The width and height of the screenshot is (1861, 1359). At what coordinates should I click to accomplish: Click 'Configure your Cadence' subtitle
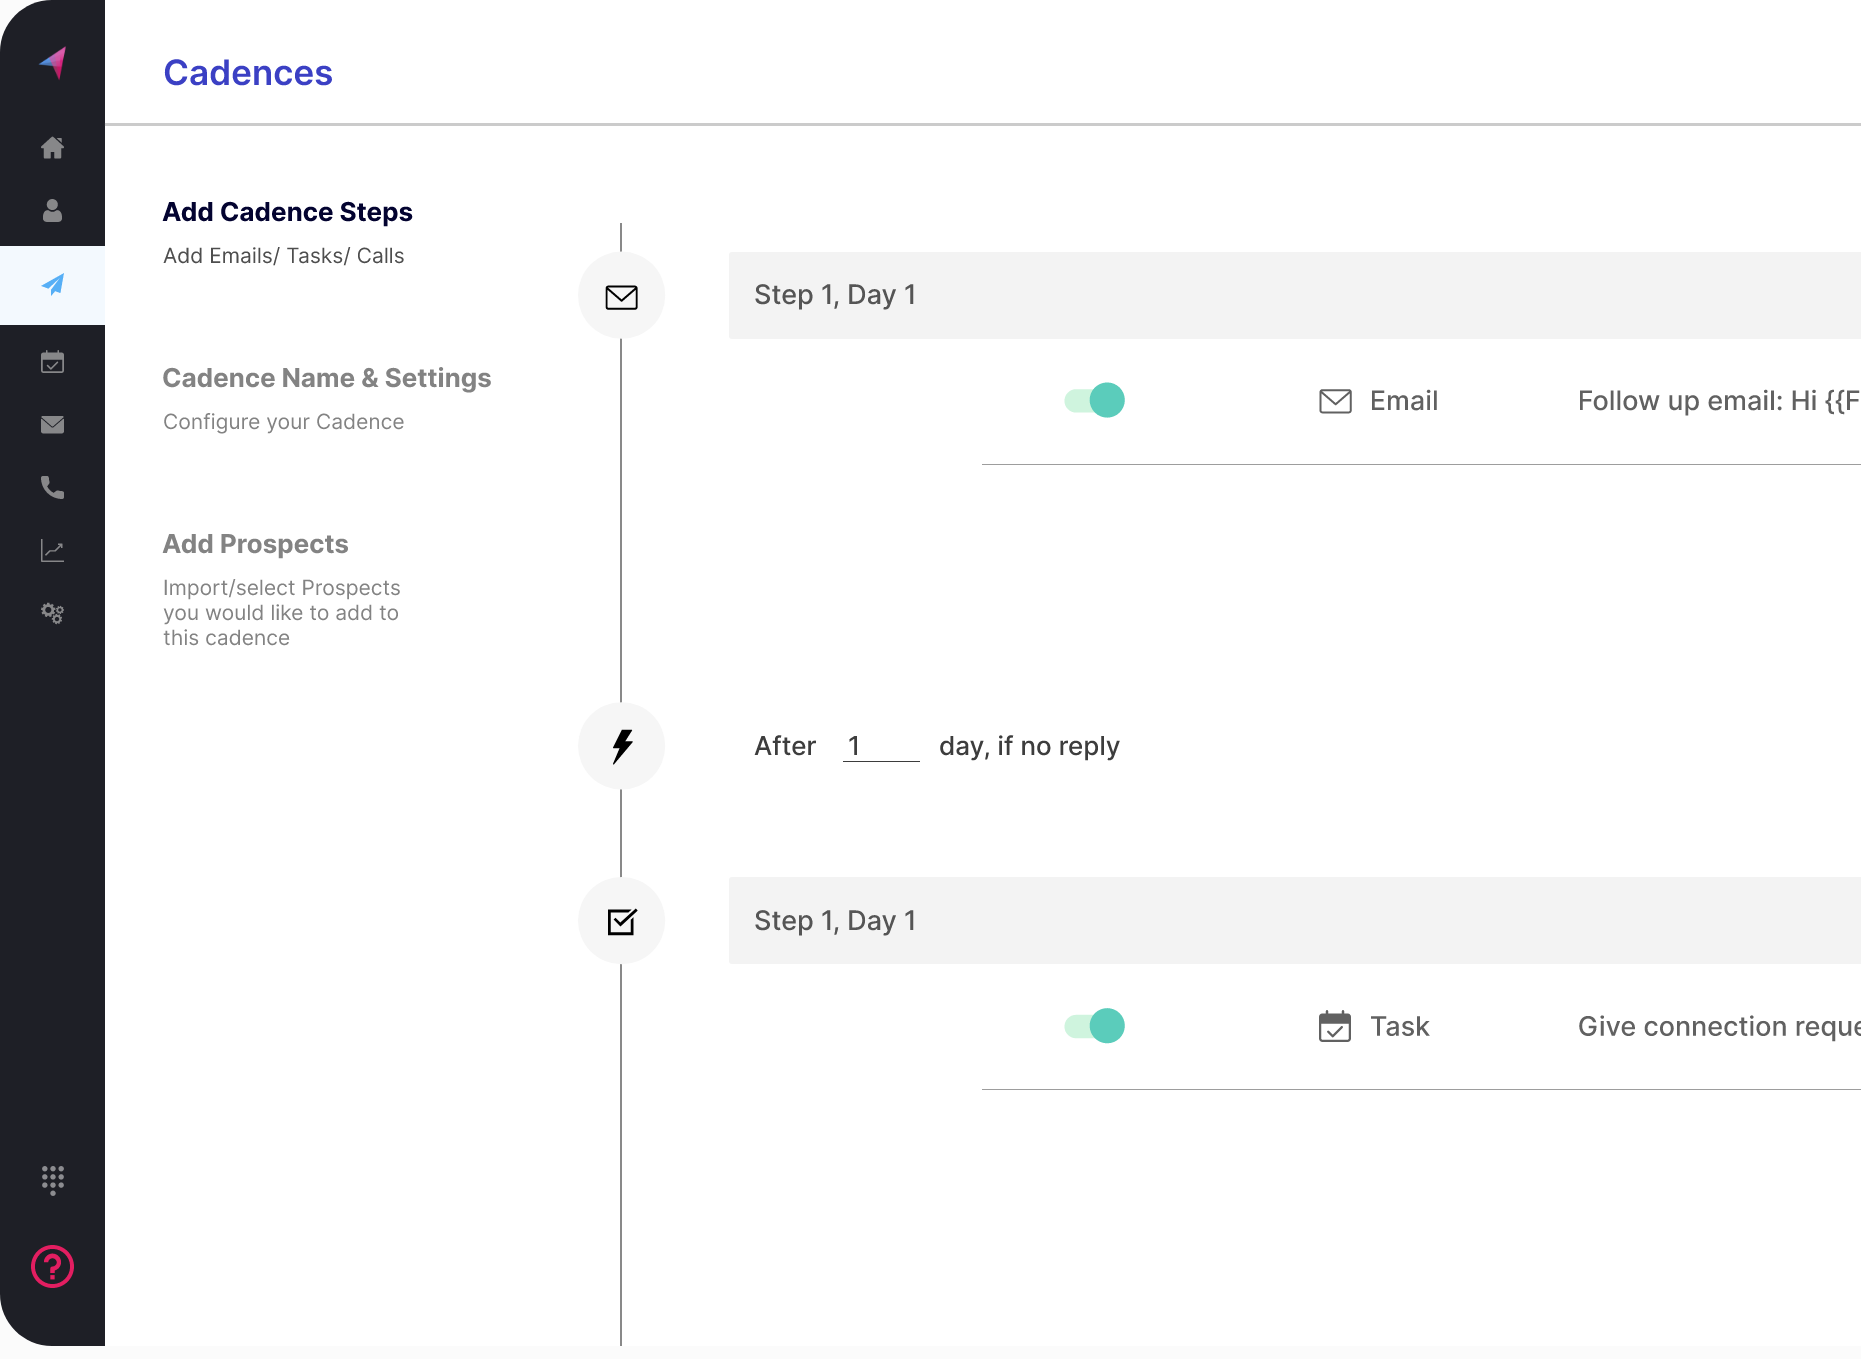(284, 422)
